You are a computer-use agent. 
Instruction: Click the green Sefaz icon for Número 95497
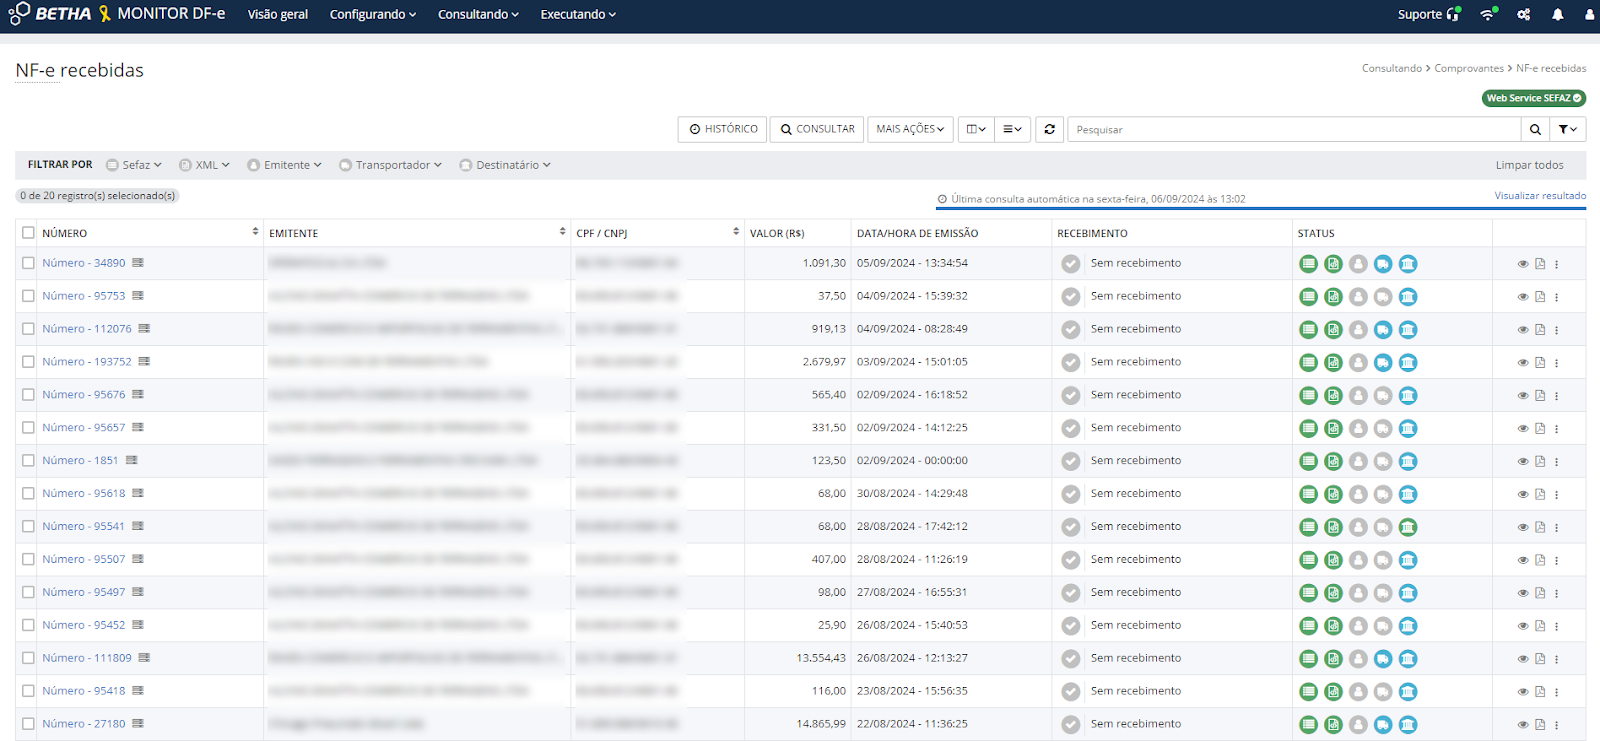click(x=1308, y=593)
